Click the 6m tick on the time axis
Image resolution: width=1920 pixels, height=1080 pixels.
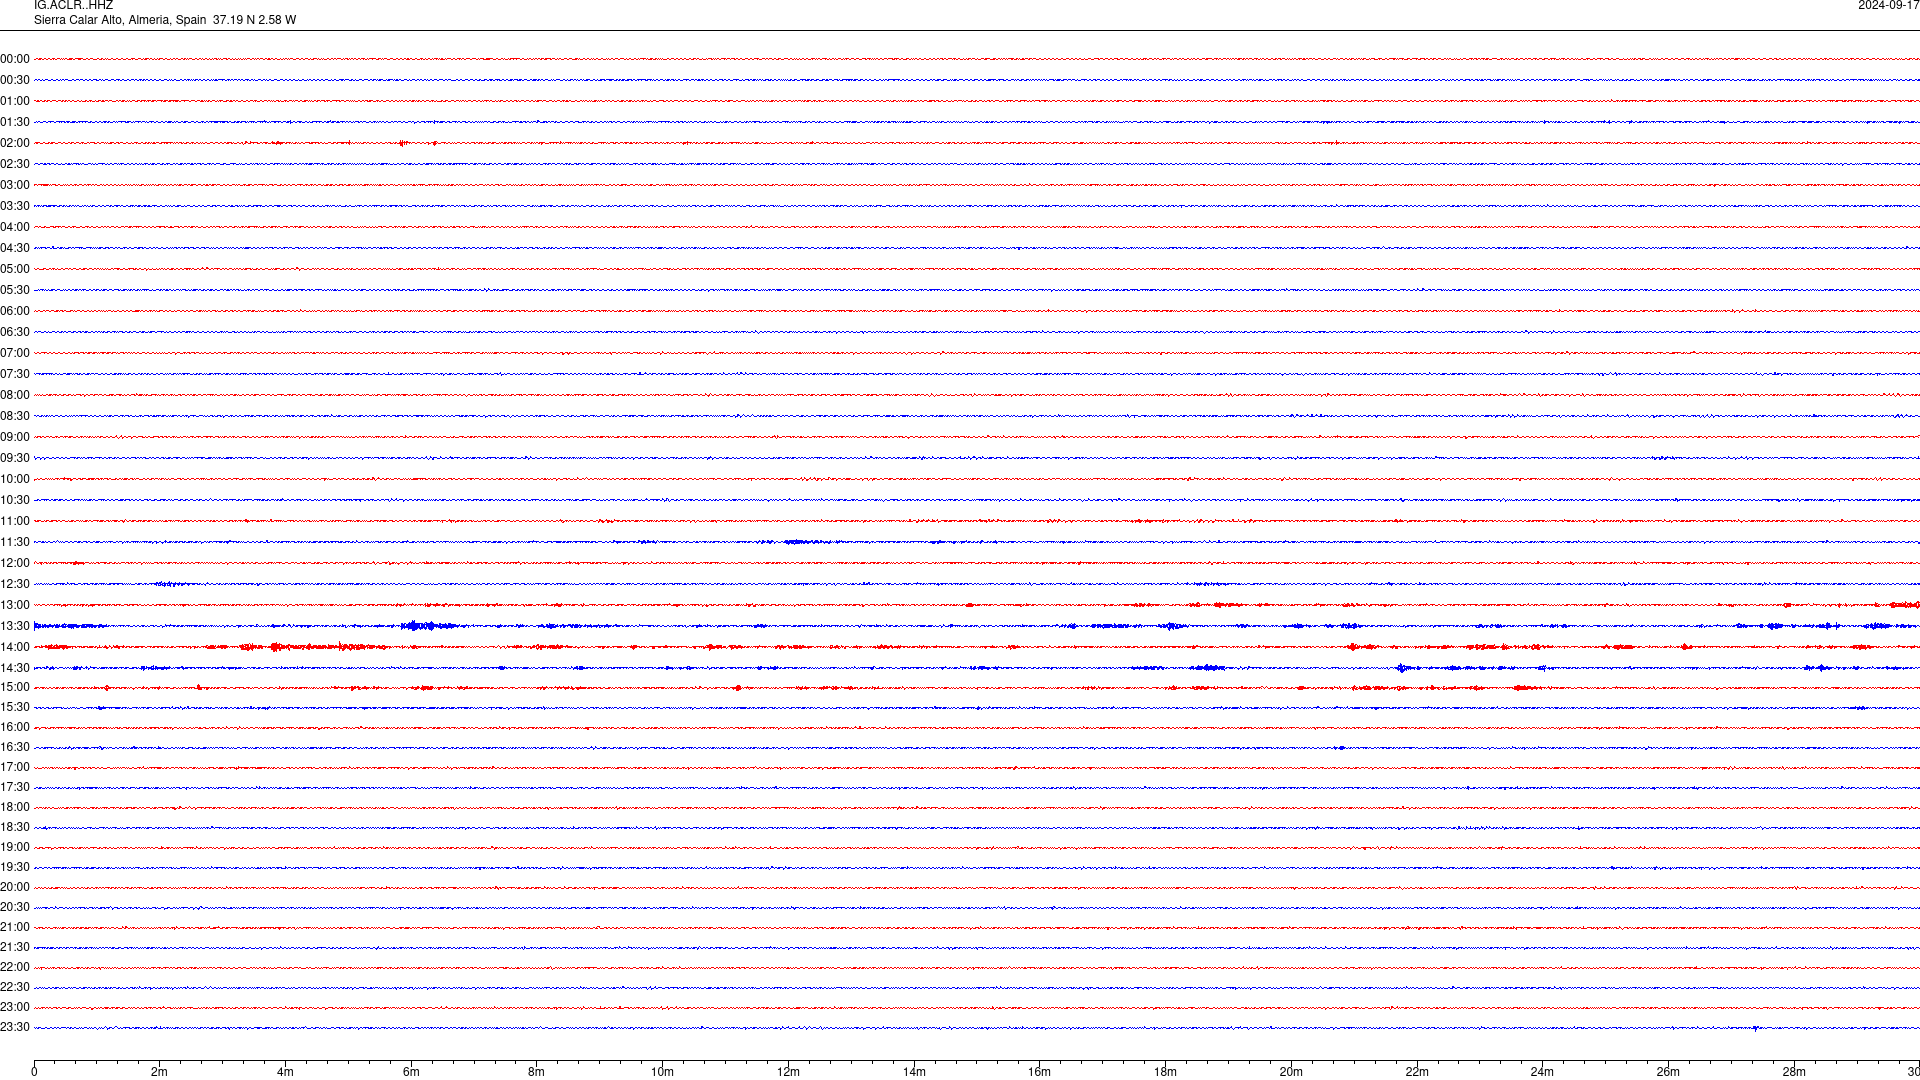[x=411, y=1072]
